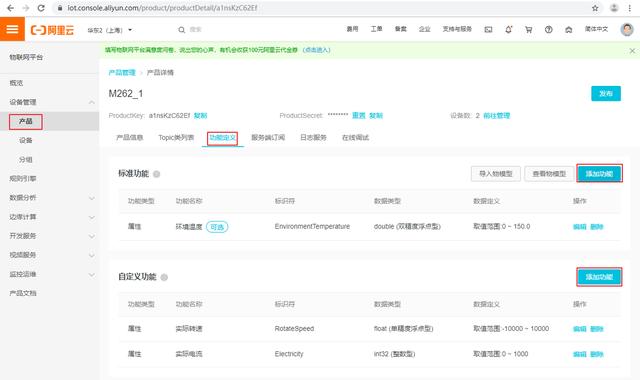The height and width of the screenshot is (380, 640).
Task: Open the 工单 menu
Action: 376,29
